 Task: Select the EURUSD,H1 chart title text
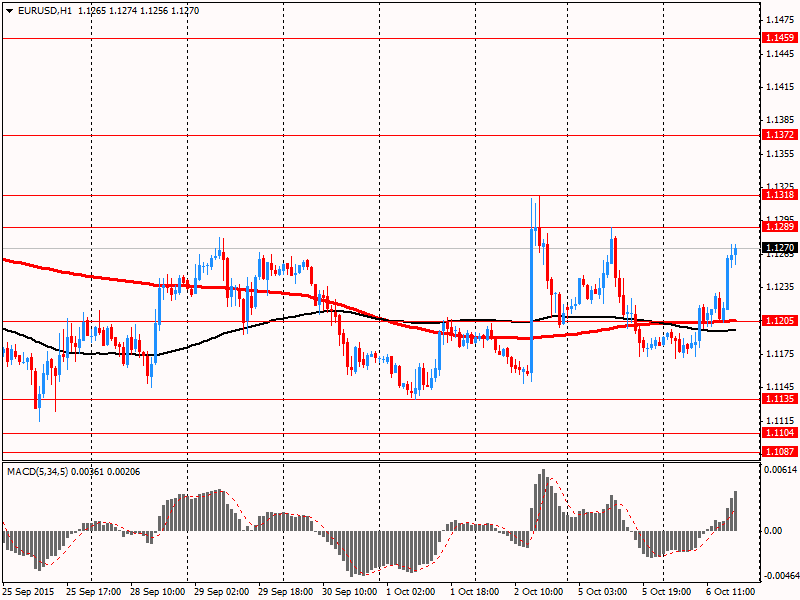click(44, 11)
